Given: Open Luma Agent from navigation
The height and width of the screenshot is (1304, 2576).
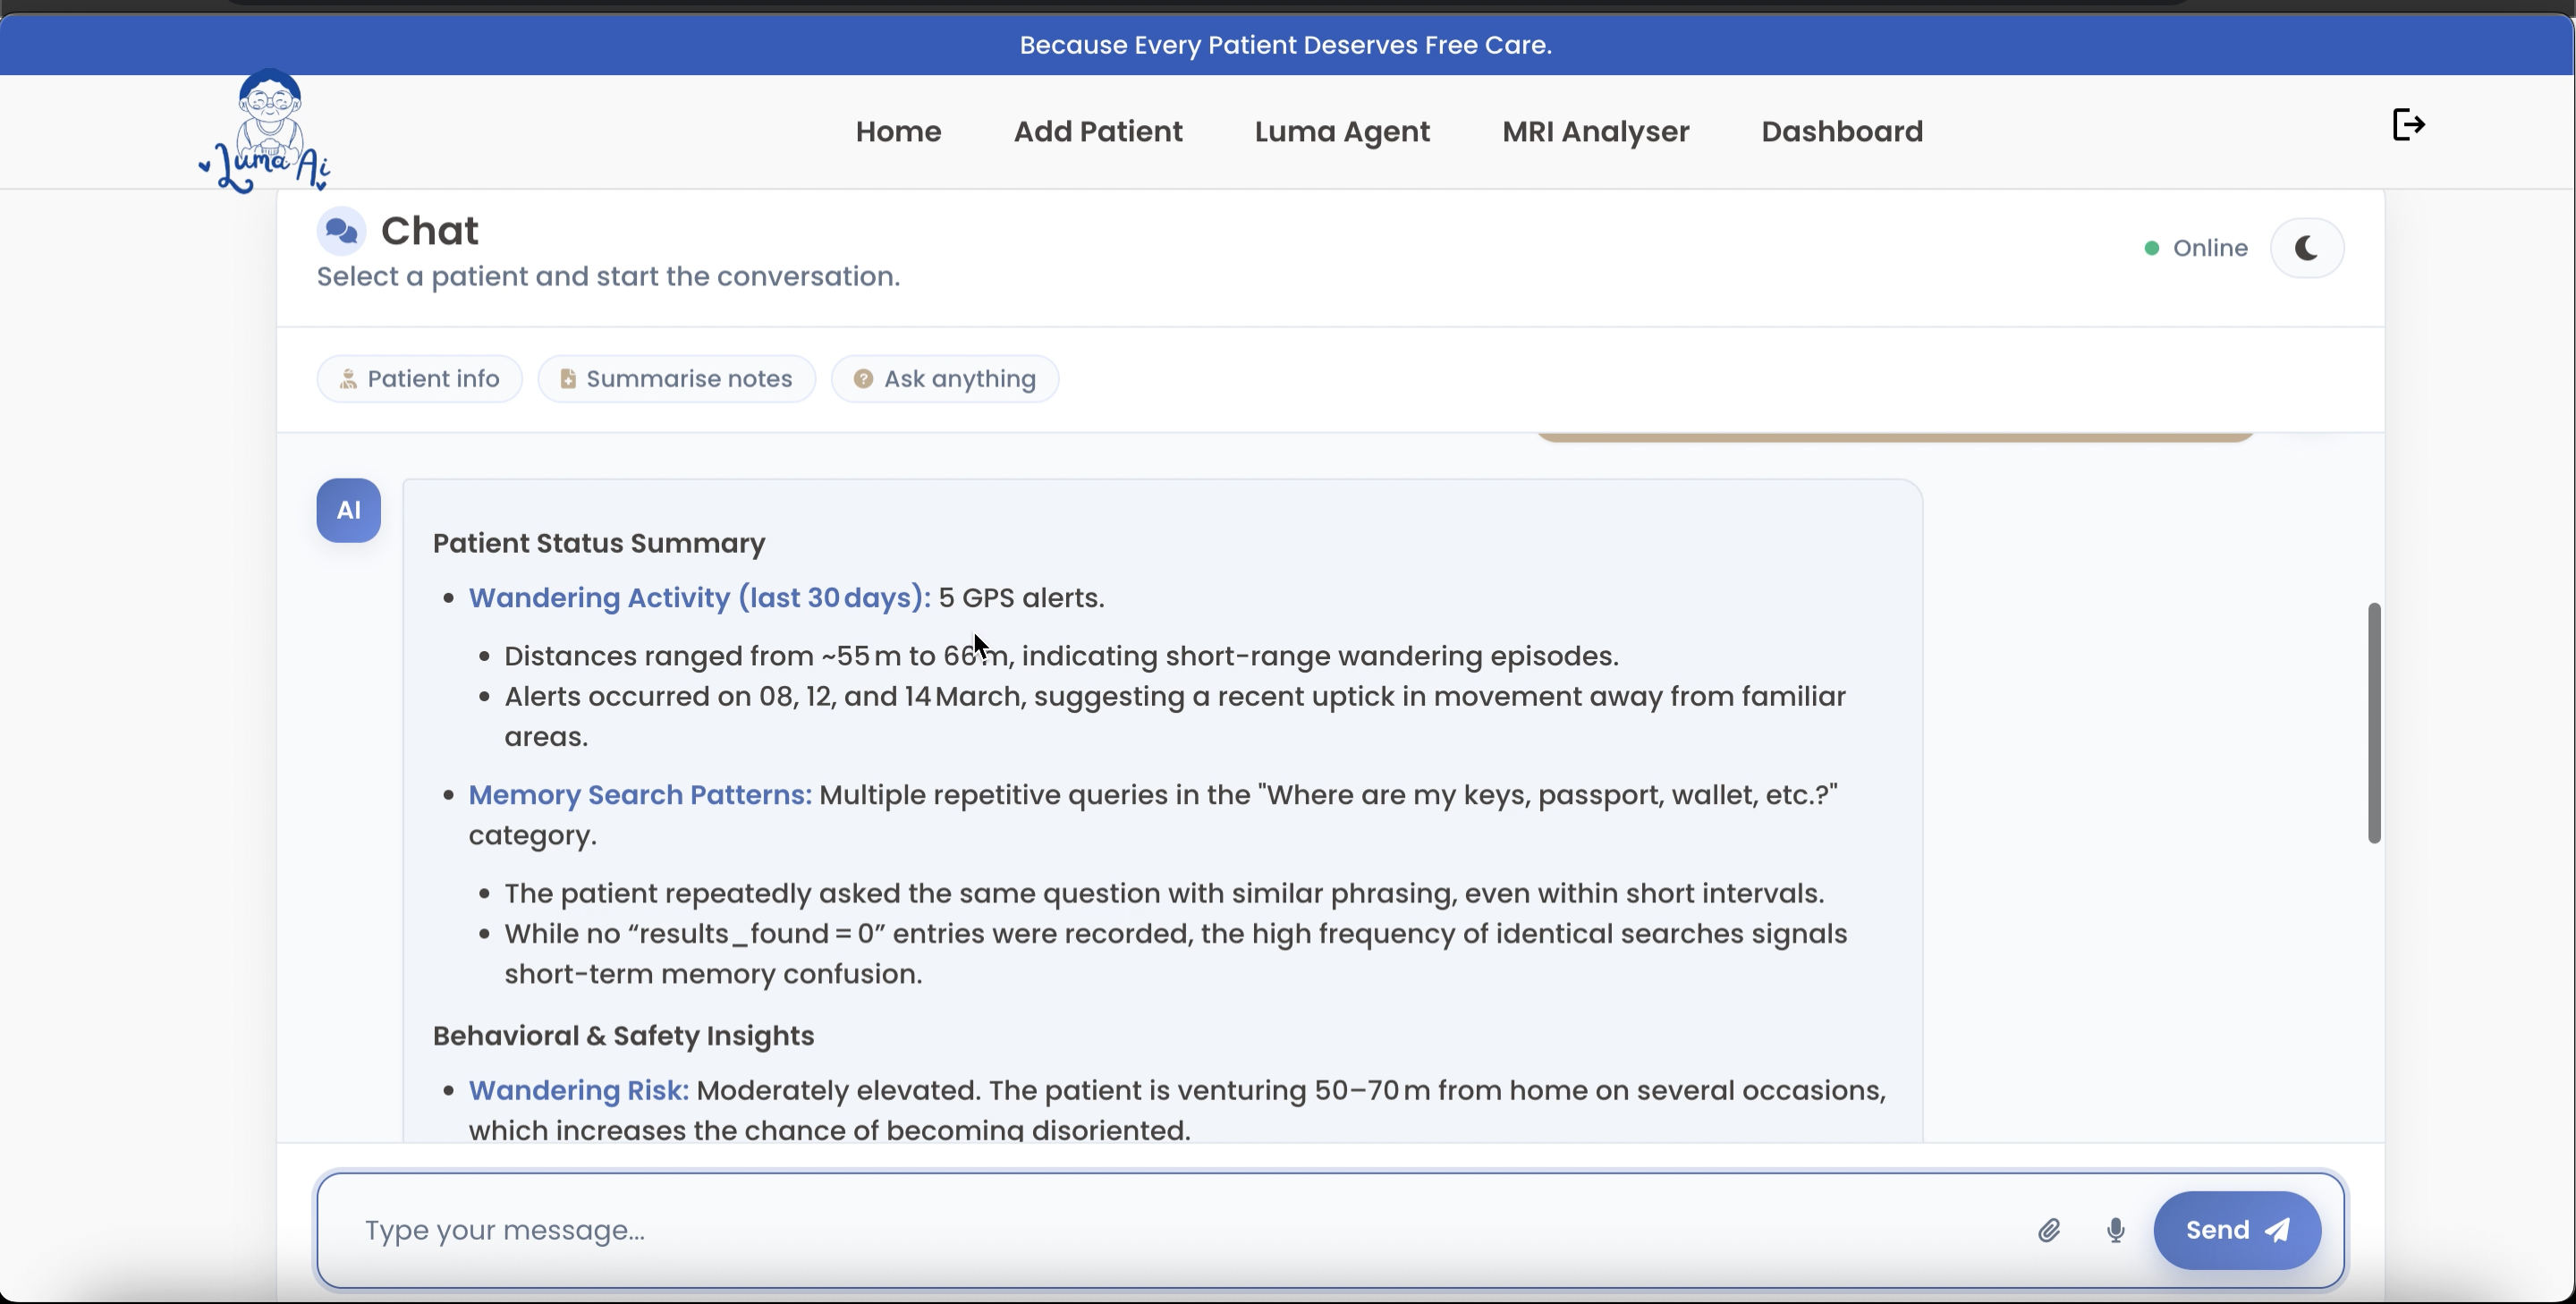Looking at the screenshot, I should pyautogui.click(x=1342, y=131).
